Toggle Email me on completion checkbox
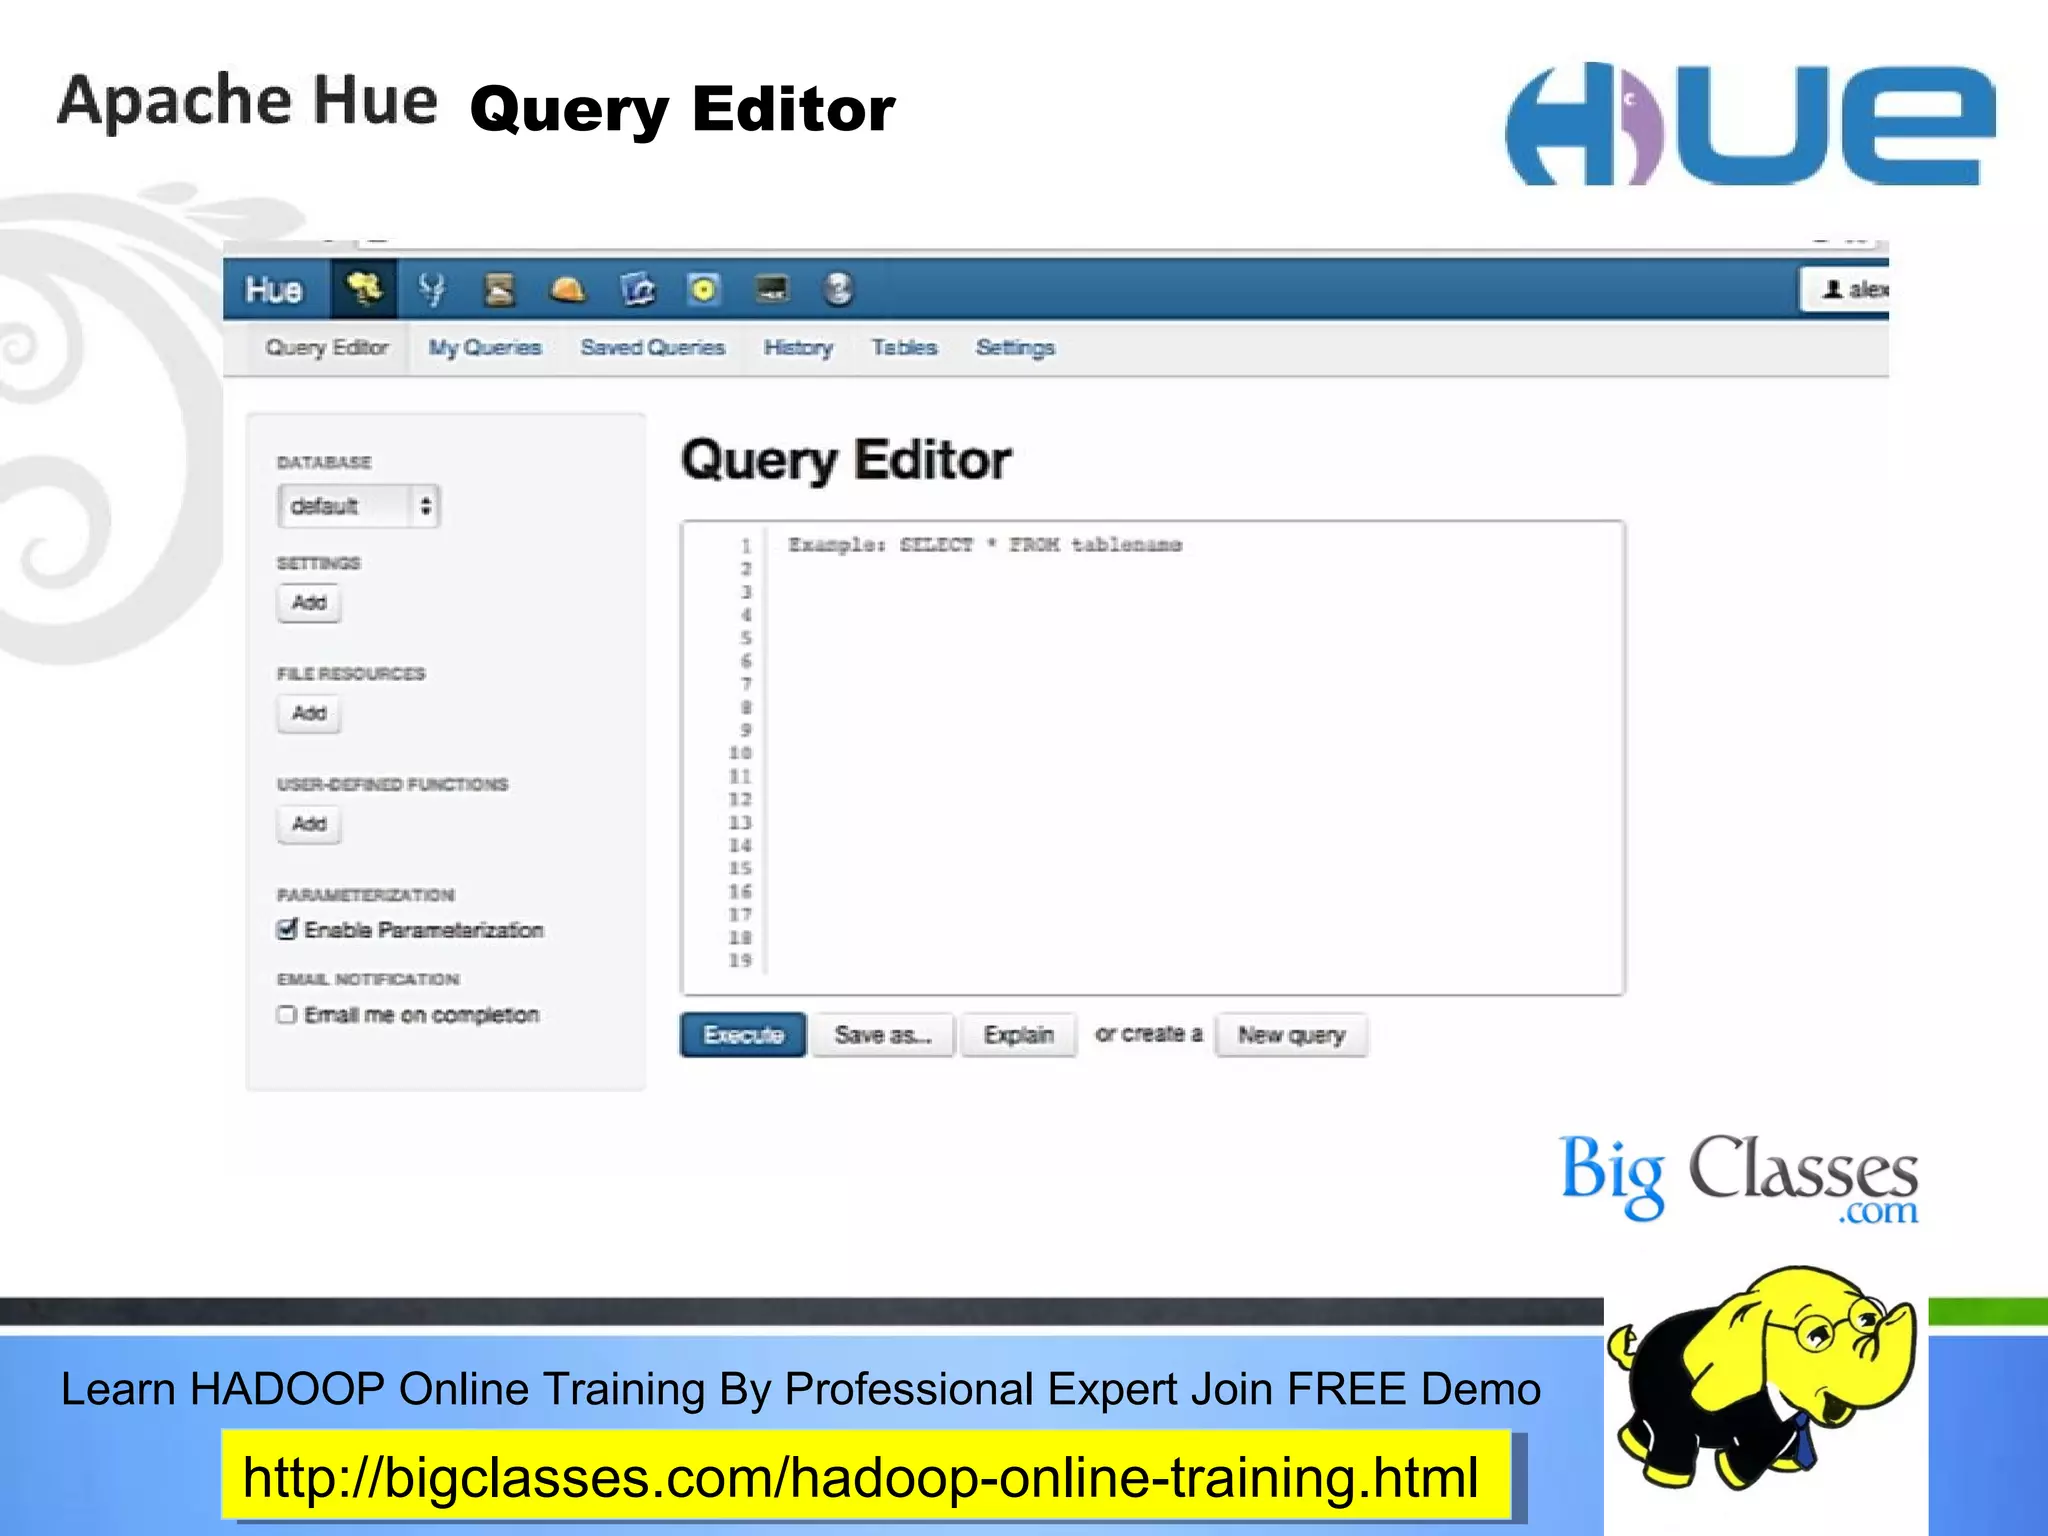 (x=287, y=1015)
